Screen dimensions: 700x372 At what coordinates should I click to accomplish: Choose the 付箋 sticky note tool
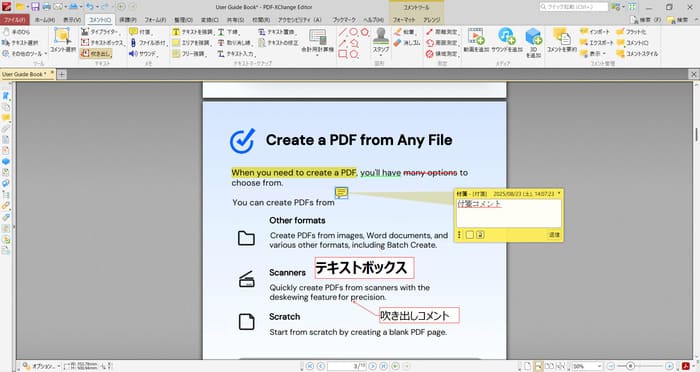pos(140,32)
